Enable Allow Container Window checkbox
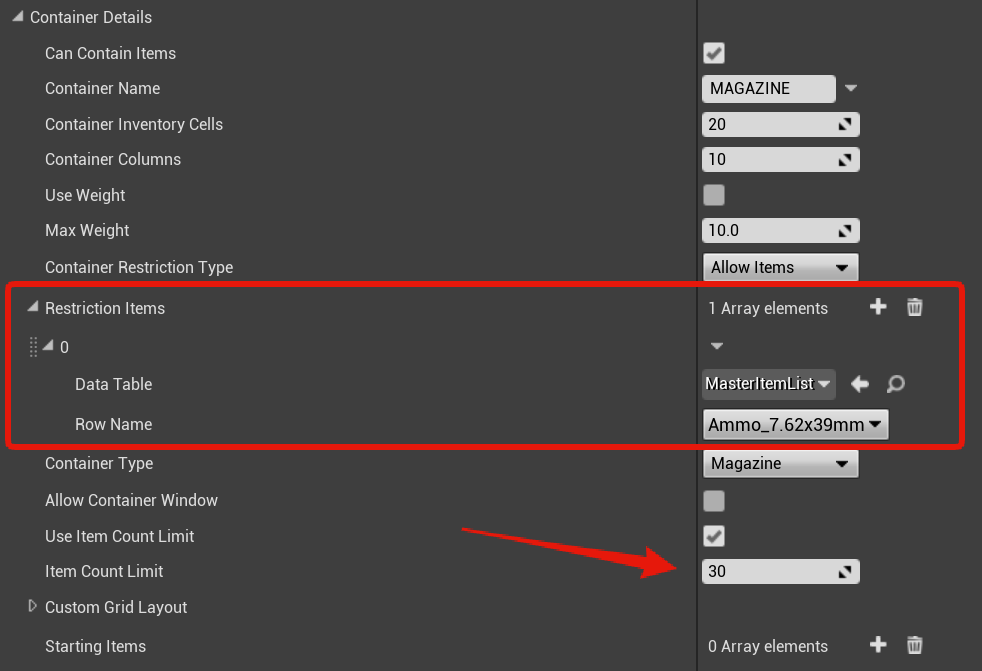This screenshot has height=671, width=982. pos(714,501)
